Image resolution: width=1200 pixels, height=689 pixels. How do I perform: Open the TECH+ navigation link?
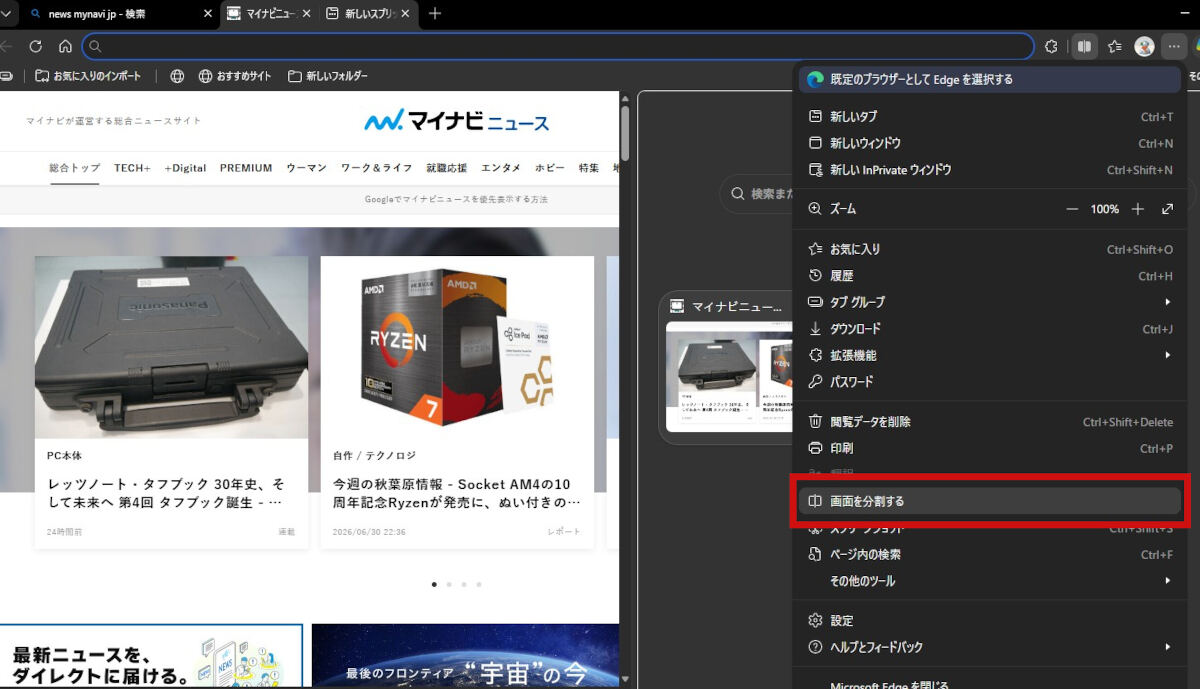[132, 168]
